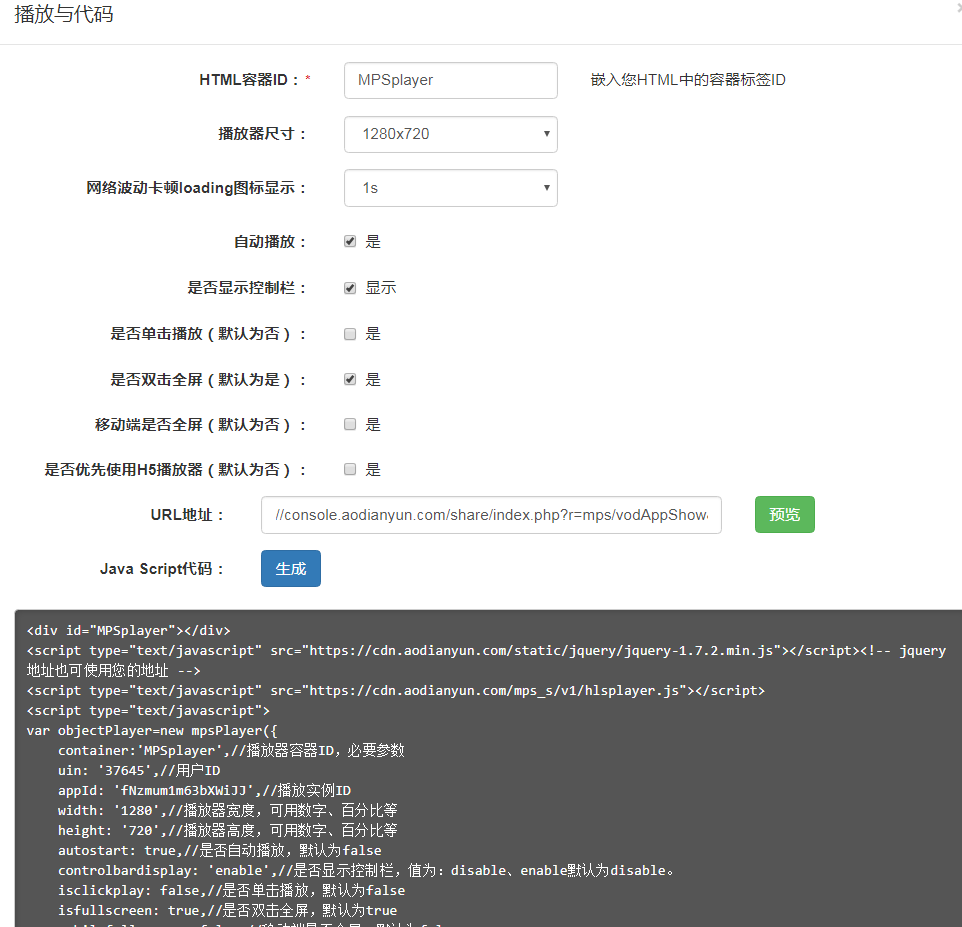Click the Java Script代码 label
The image size is (962, 927).
(162, 569)
